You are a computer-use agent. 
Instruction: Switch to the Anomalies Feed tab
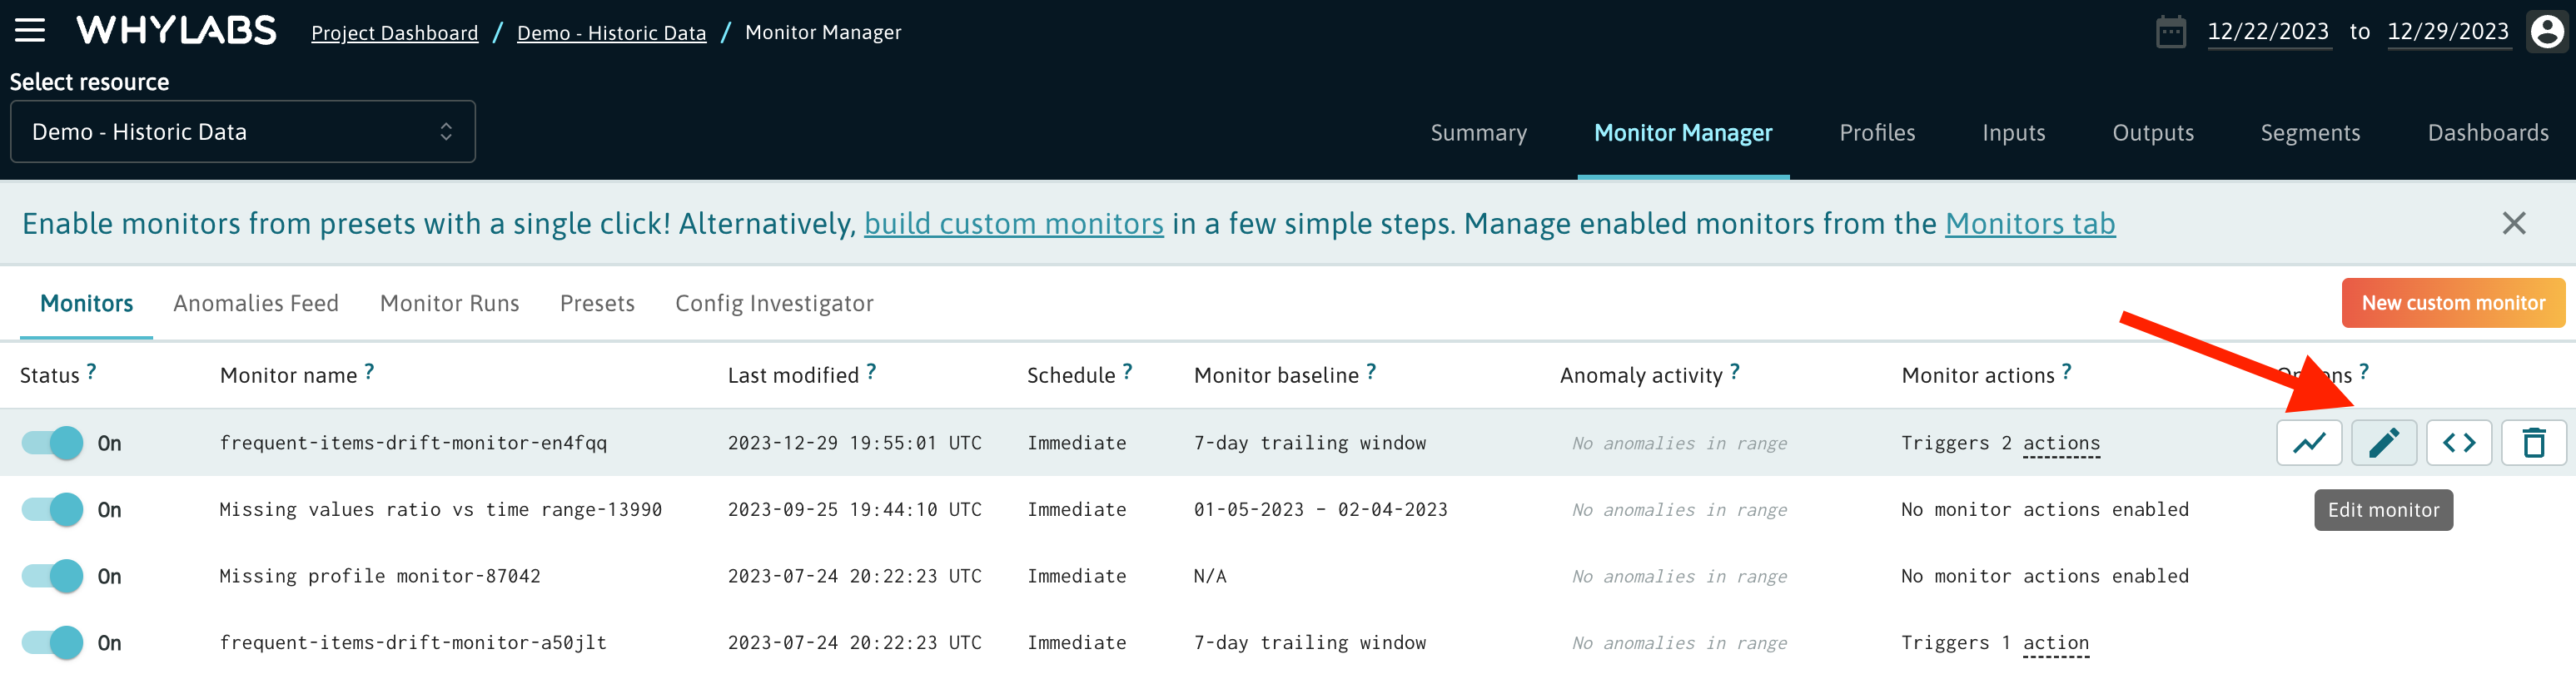pos(256,304)
